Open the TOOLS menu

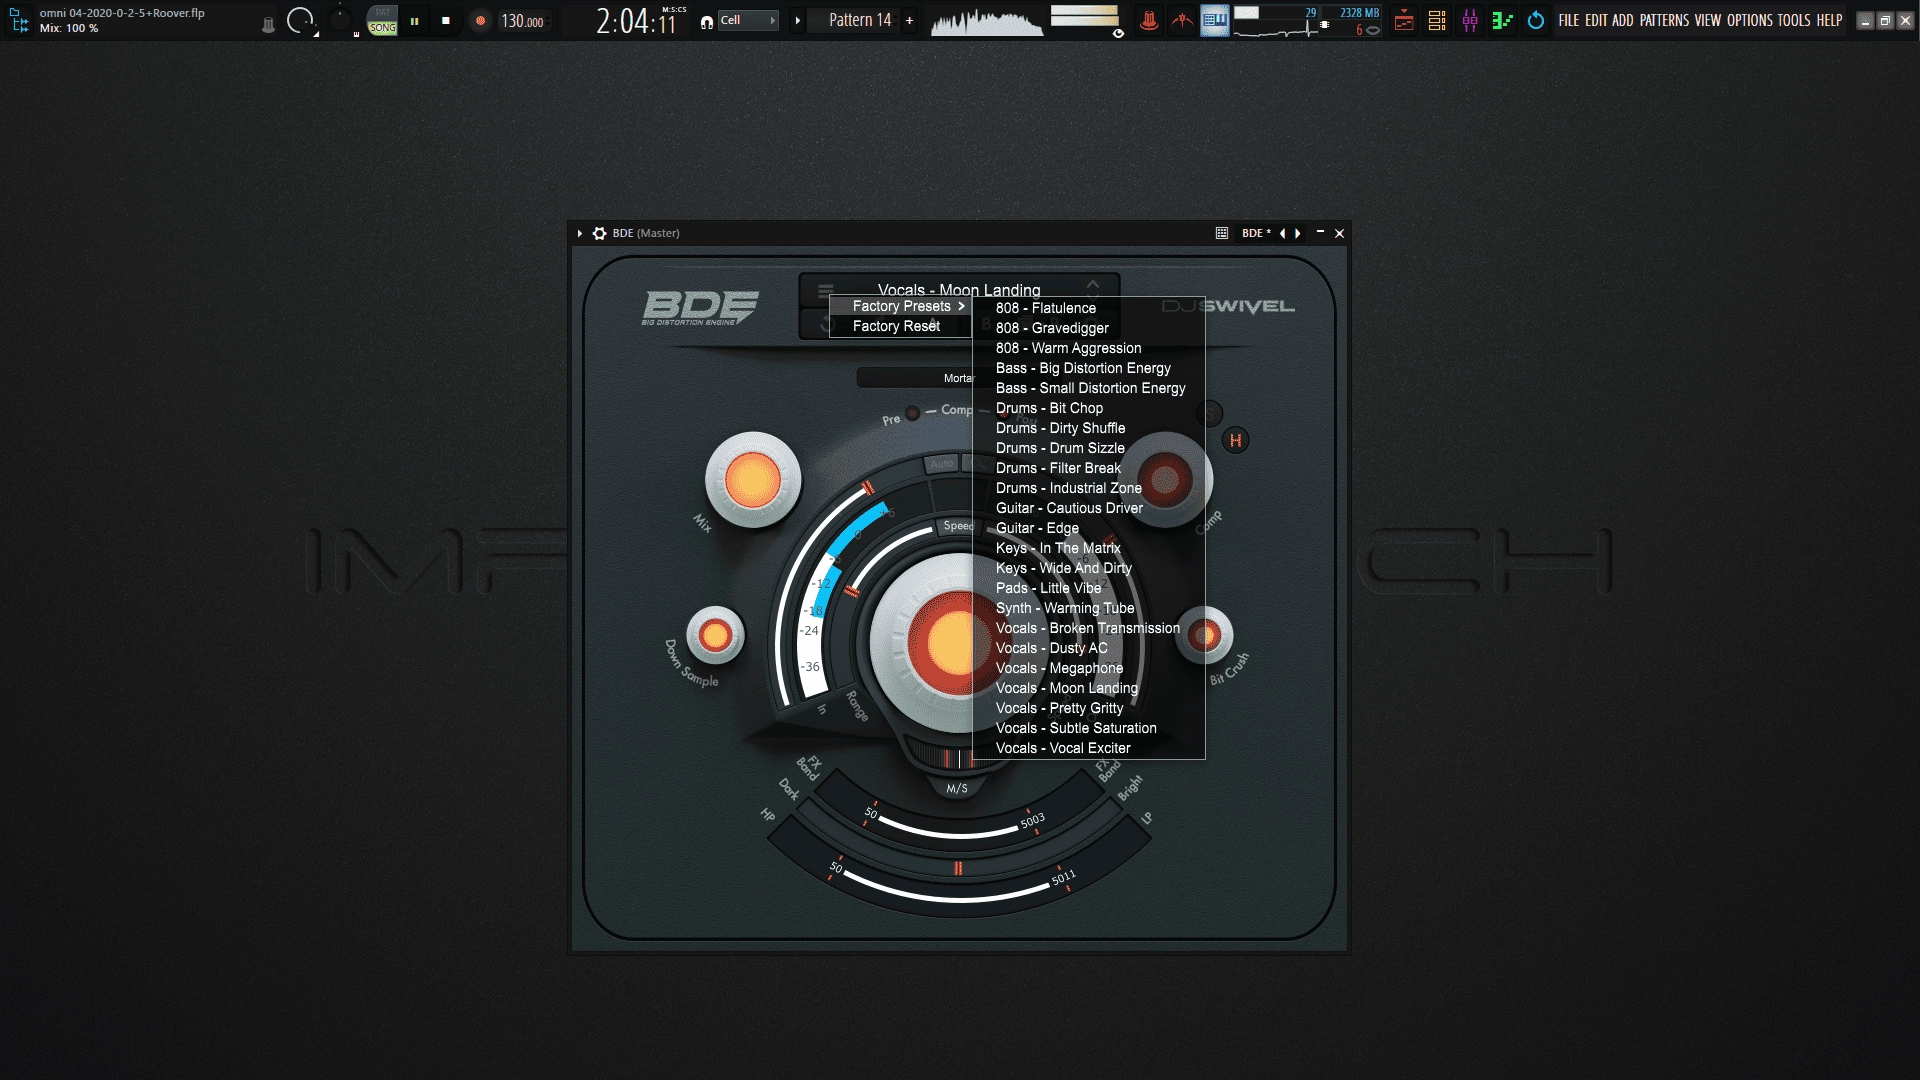pos(1794,20)
